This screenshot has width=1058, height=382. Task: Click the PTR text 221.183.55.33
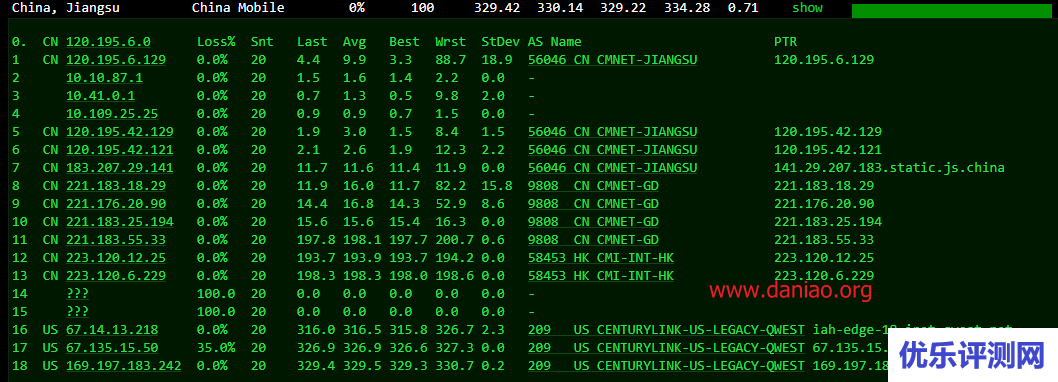(x=824, y=240)
